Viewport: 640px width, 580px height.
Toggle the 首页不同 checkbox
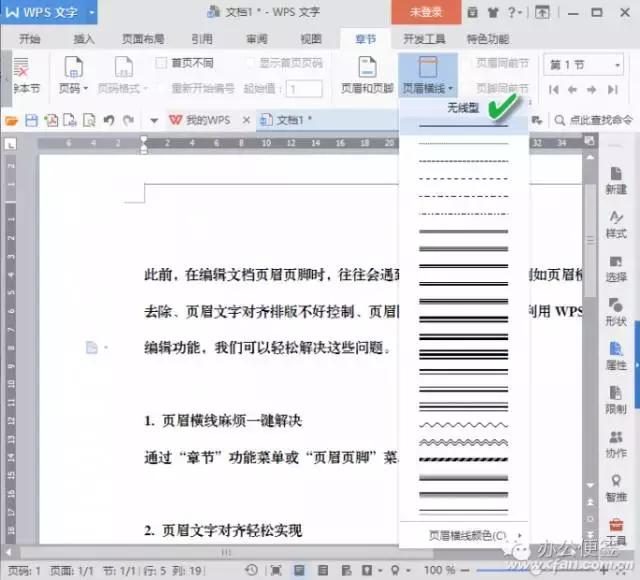[x=161, y=63]
